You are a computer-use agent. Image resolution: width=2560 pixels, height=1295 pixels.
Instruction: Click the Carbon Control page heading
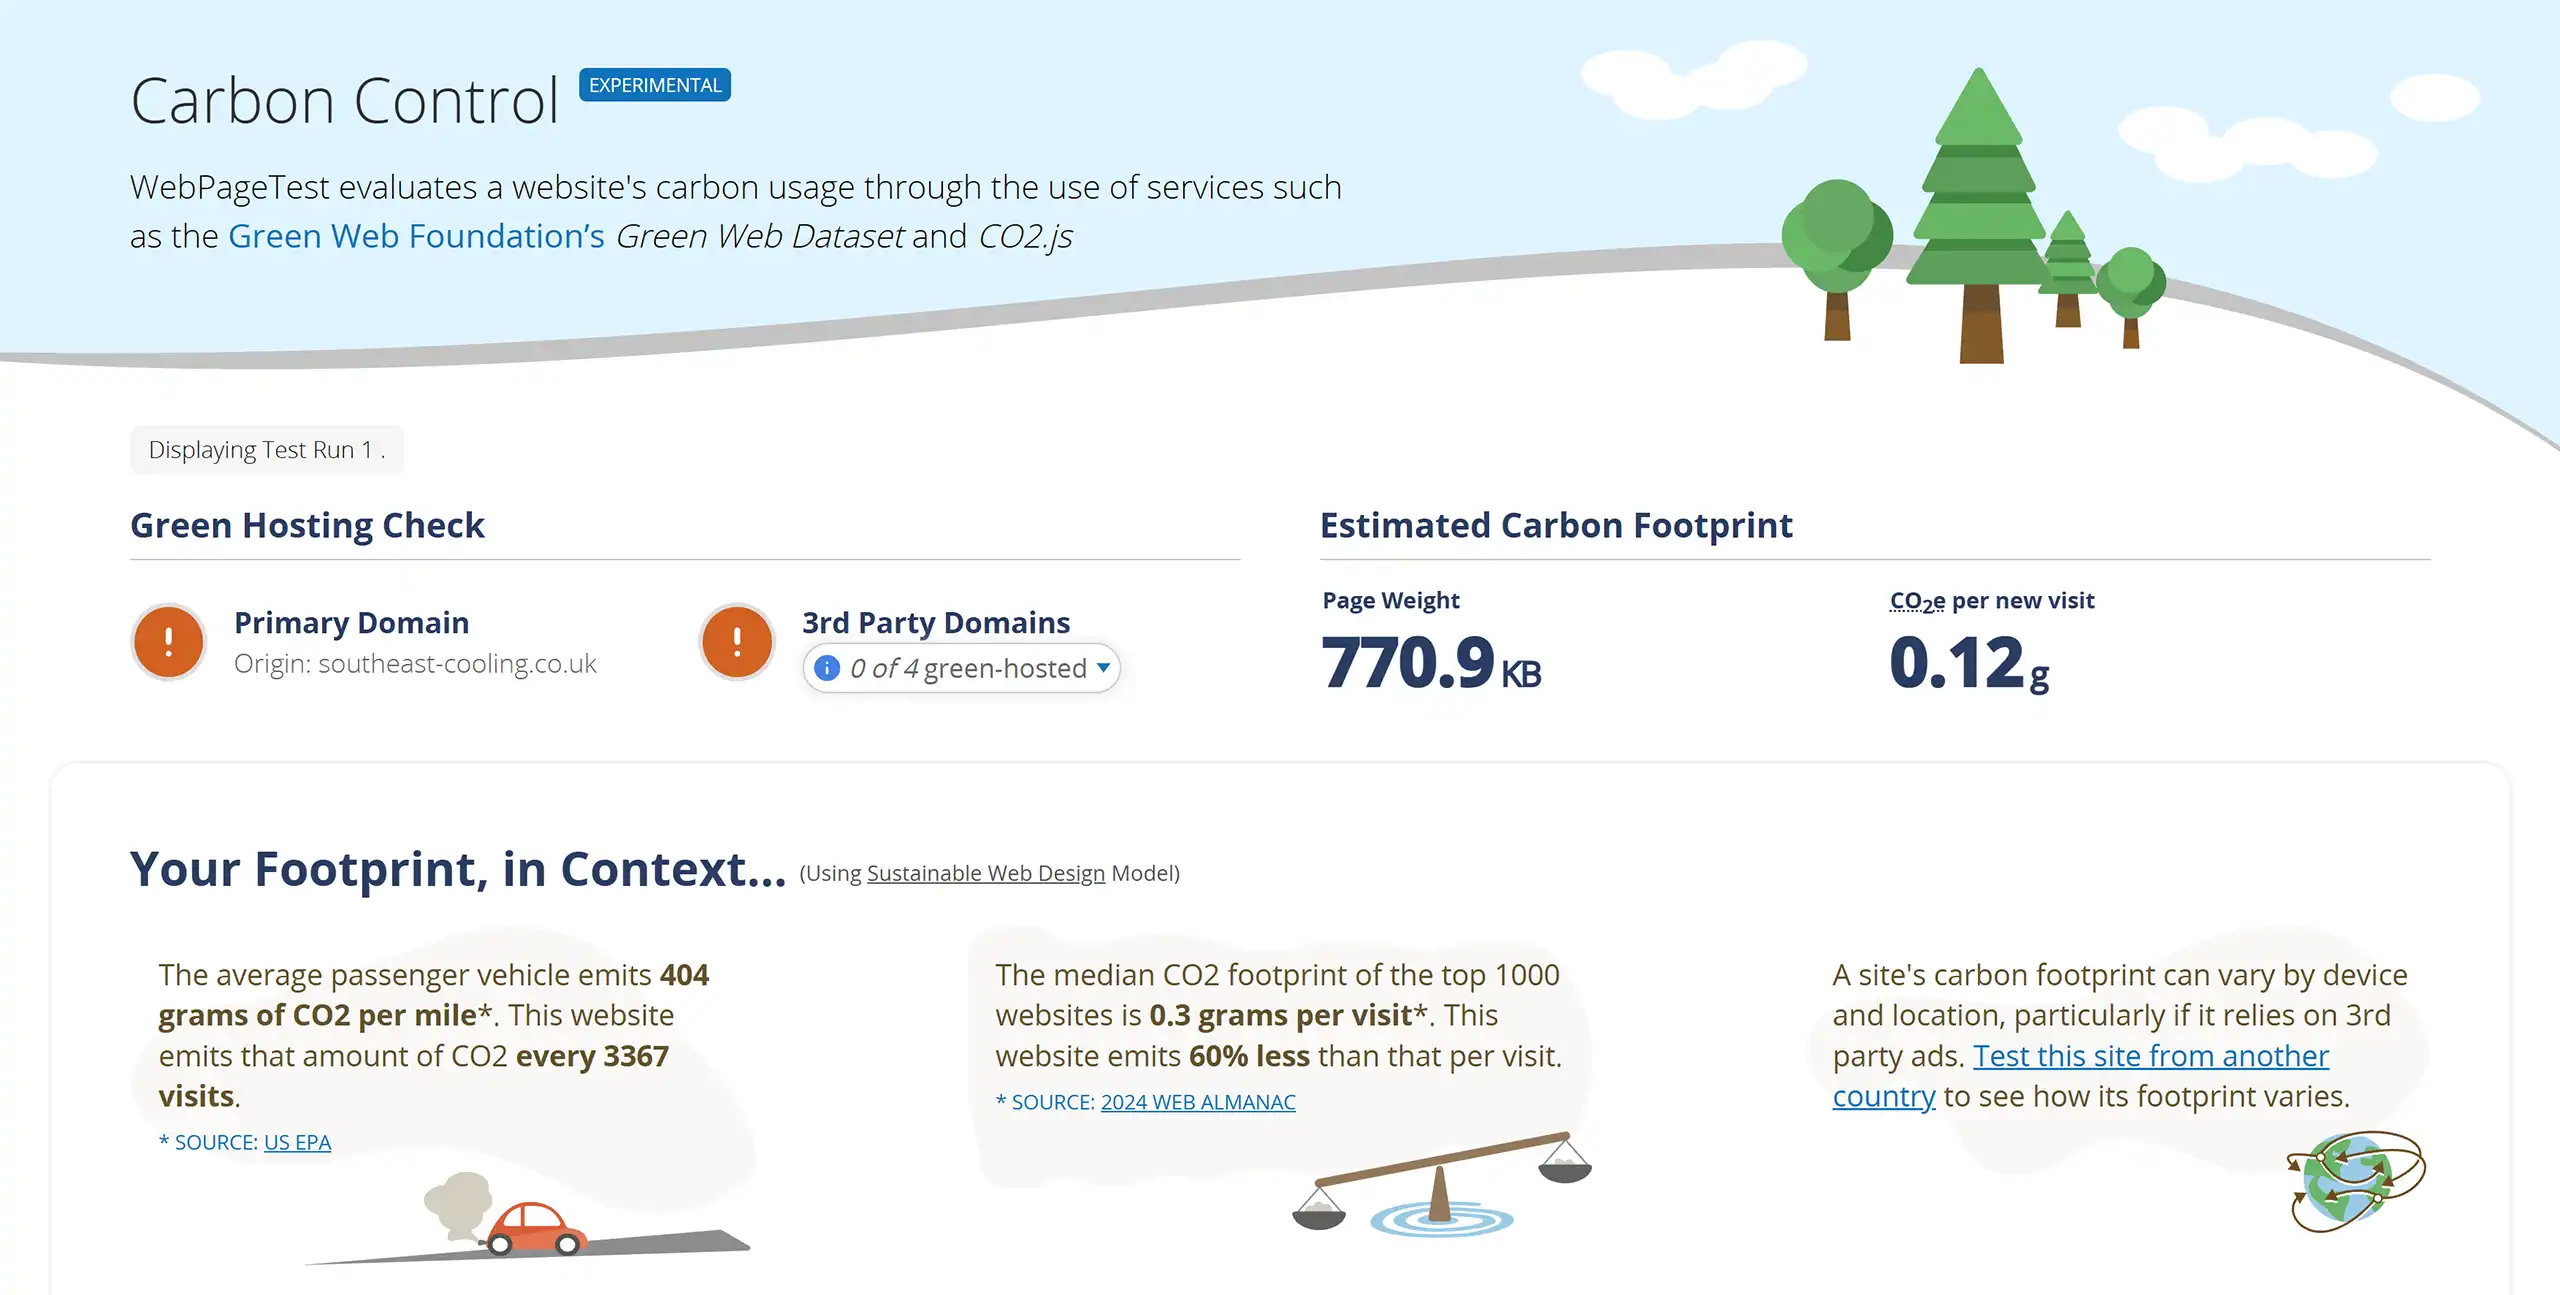(344, 101)
